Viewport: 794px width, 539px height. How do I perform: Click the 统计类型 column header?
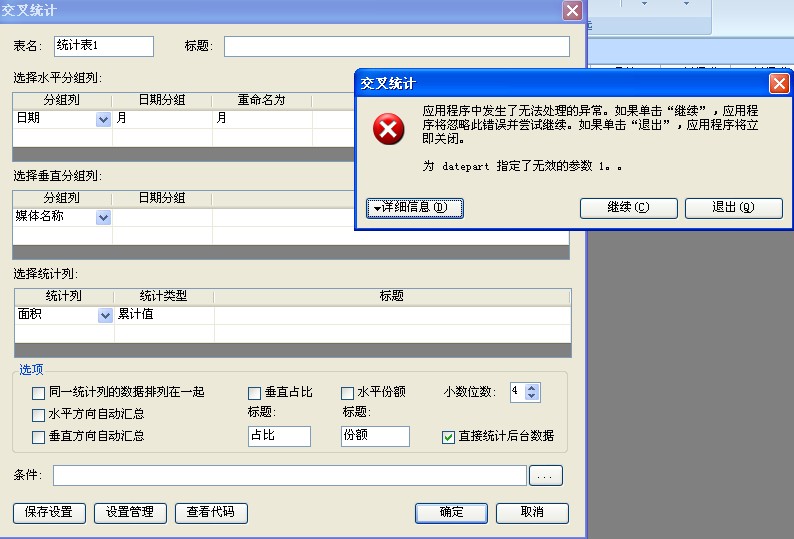tap(164, 296)
